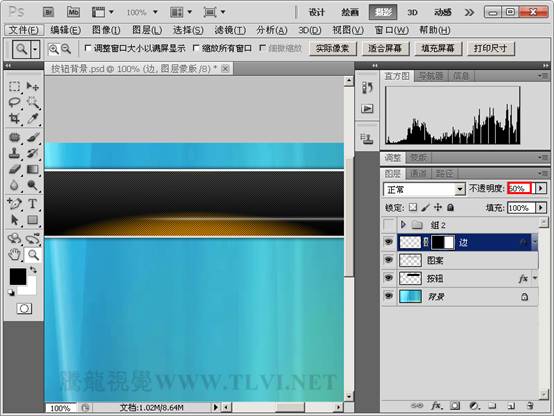Select the Crop tool
The width and height of the screenshot is (554, 416).
point(14,118)
